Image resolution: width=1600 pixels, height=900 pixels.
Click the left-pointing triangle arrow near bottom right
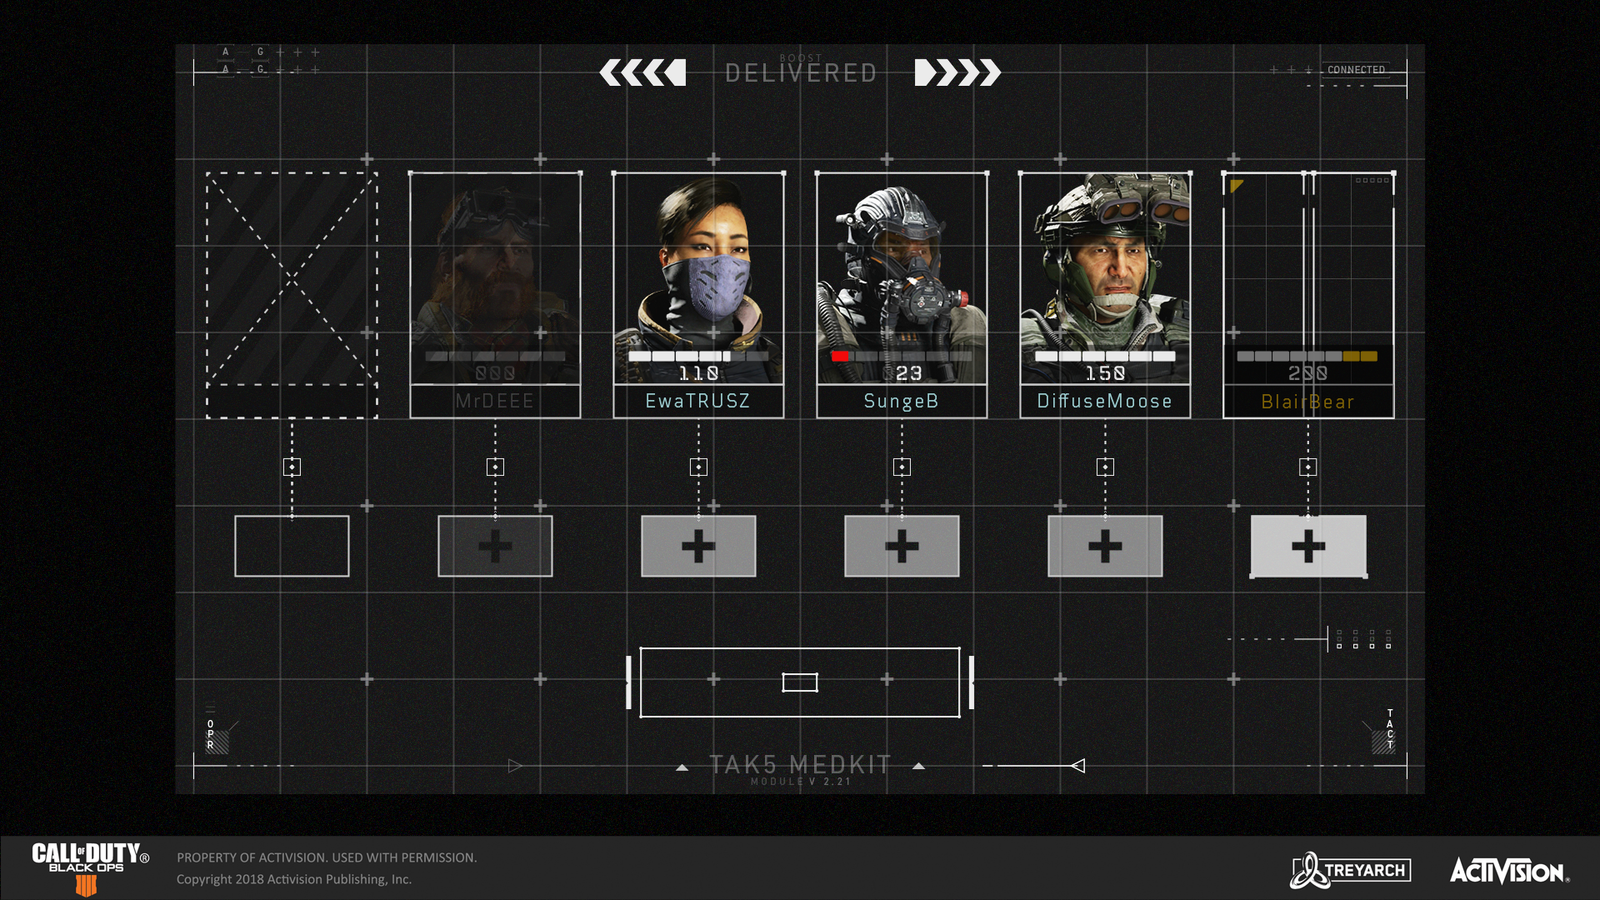tap(1077, 766)
